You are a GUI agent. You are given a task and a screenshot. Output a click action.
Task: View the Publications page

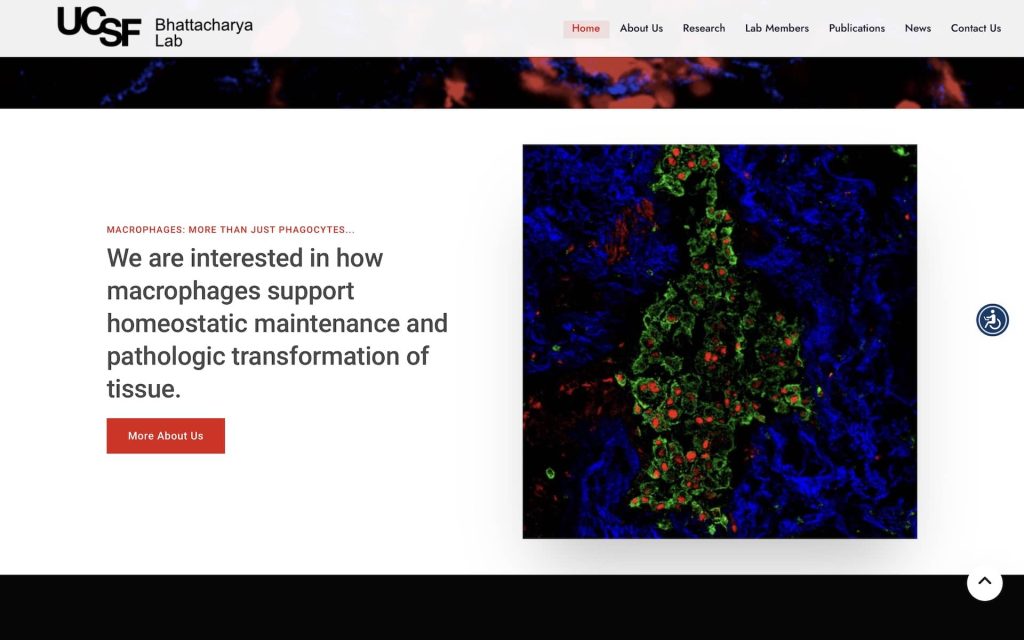coord(856,29)
